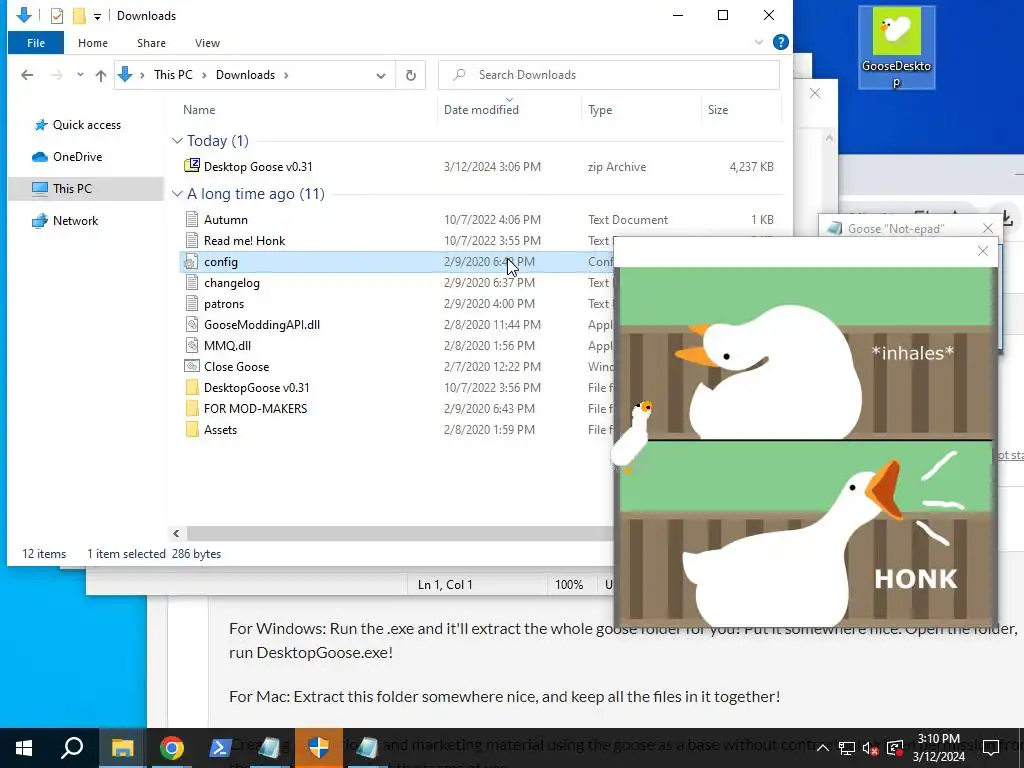
Task: Select the changelog file
Action: [x=231, y=283]
